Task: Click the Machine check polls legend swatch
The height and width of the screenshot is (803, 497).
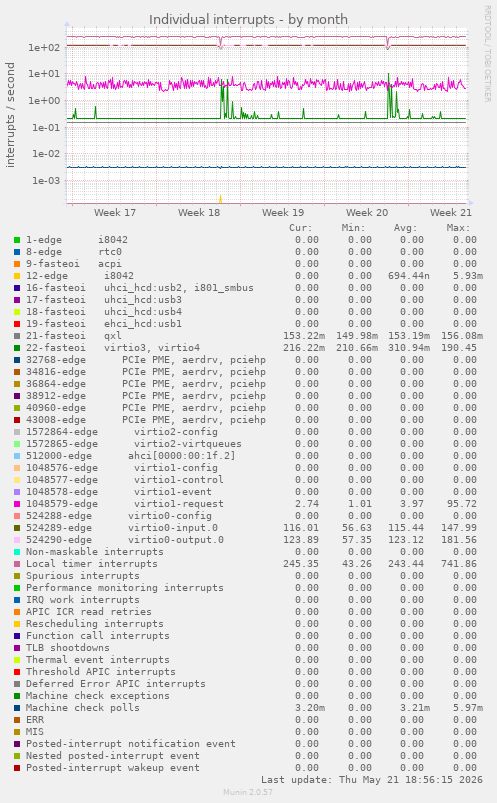Action: (x=17, y=708)
